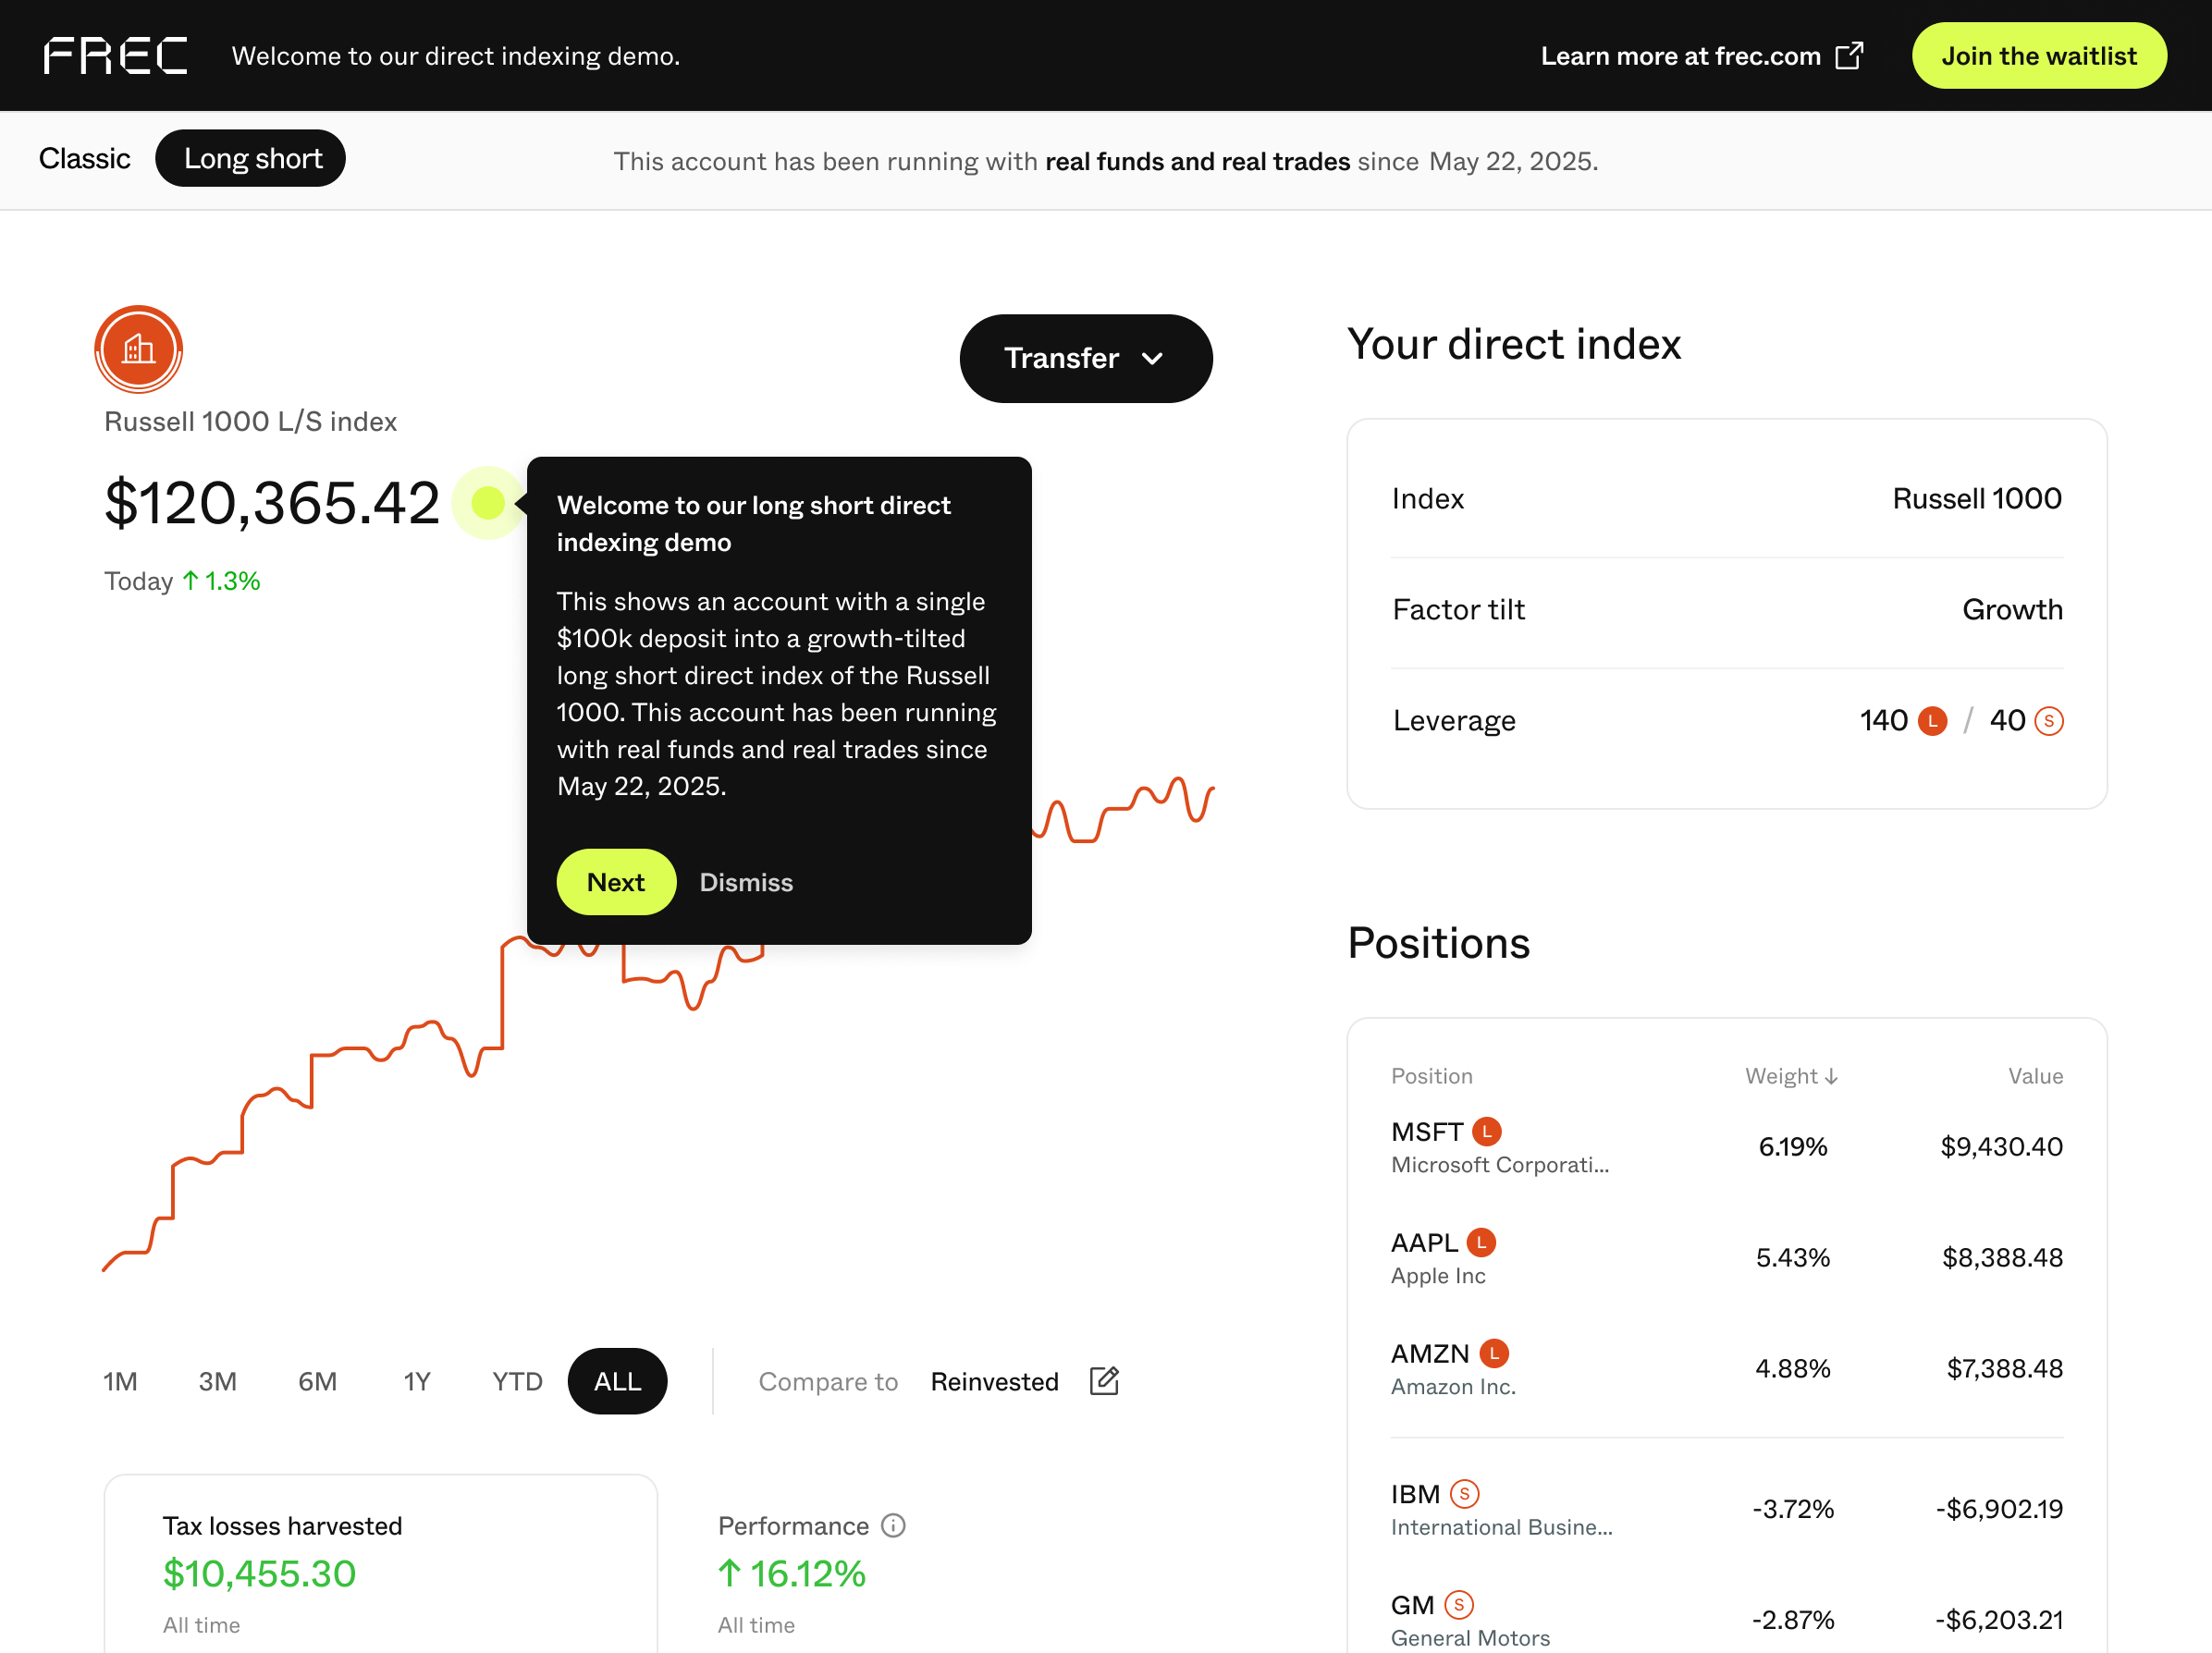This screenshot has width=2212, height=1653.
Task: Click the Next button in tour popup
Action: point(616,882)
